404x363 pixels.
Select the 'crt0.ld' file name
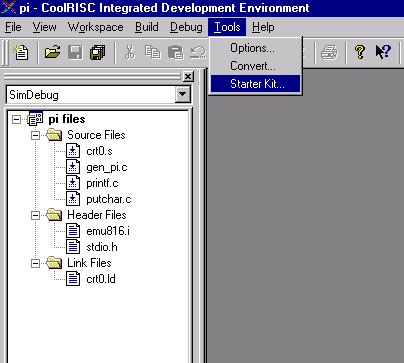tap(101, 279)
